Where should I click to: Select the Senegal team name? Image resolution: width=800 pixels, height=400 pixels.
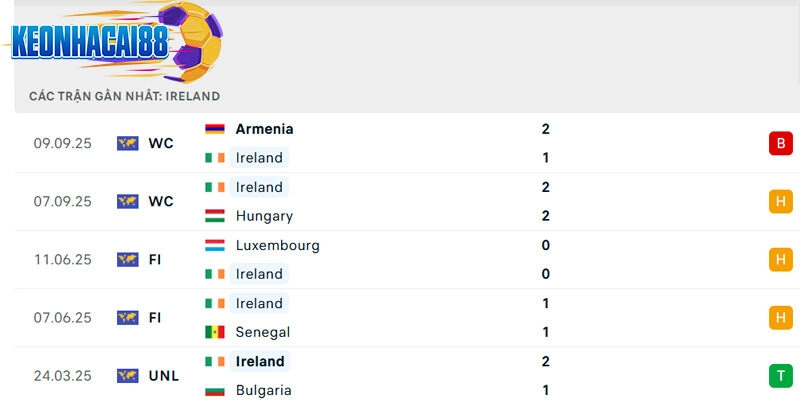click(x=262, y=332)
